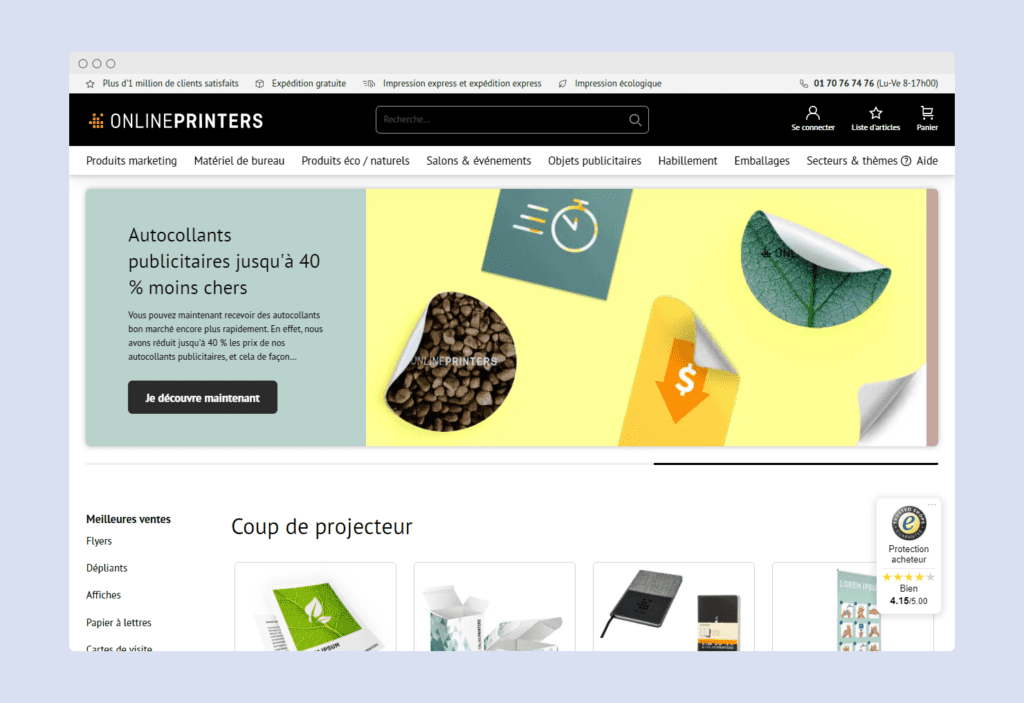
Task: Open the Matériel de bureau menu
Action: click(x=239, y=161)
